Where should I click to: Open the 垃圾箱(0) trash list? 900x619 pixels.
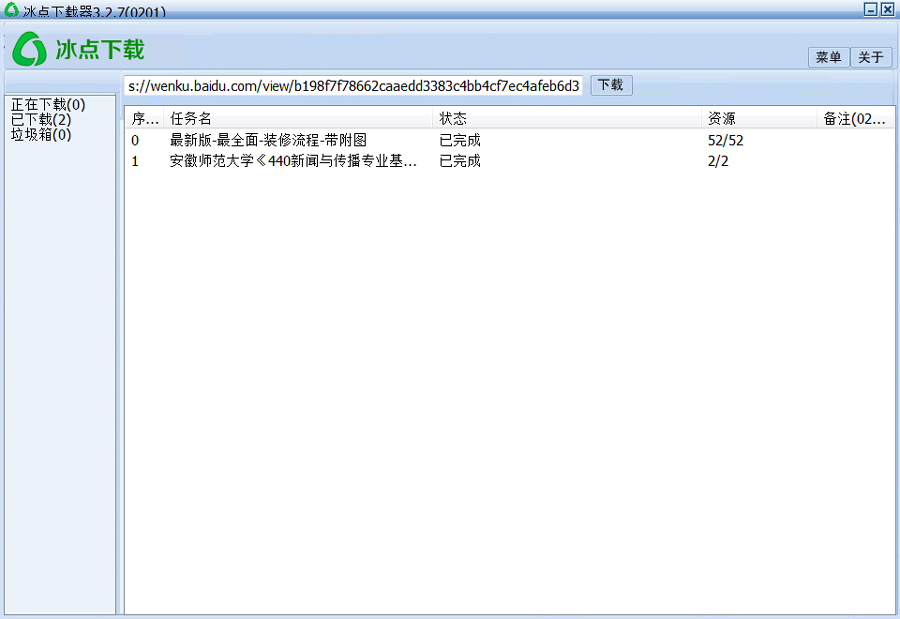41,135
